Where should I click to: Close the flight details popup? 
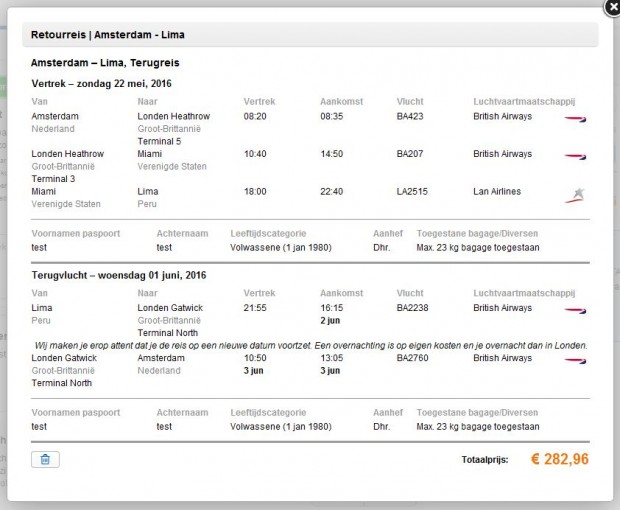tap(612, 8)
